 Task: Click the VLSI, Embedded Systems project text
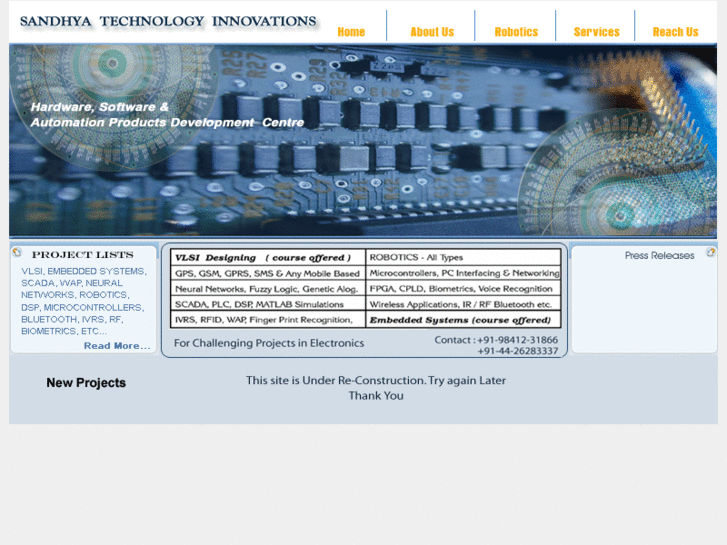click(83, 301)
